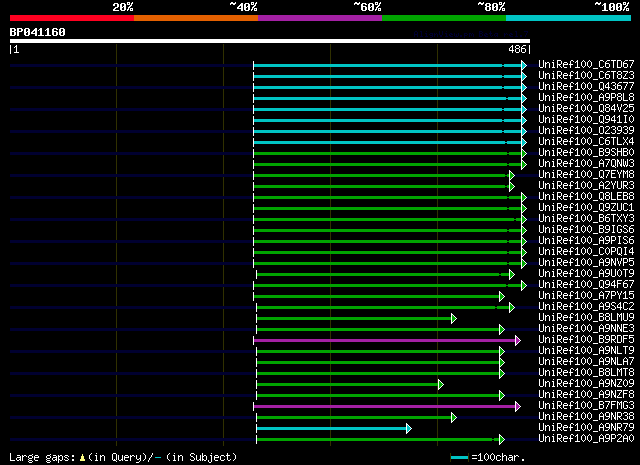The image size is (640, 465).
Task: Click the UniRef100_A2YUR3 label
Action: [x=586, y=185]
